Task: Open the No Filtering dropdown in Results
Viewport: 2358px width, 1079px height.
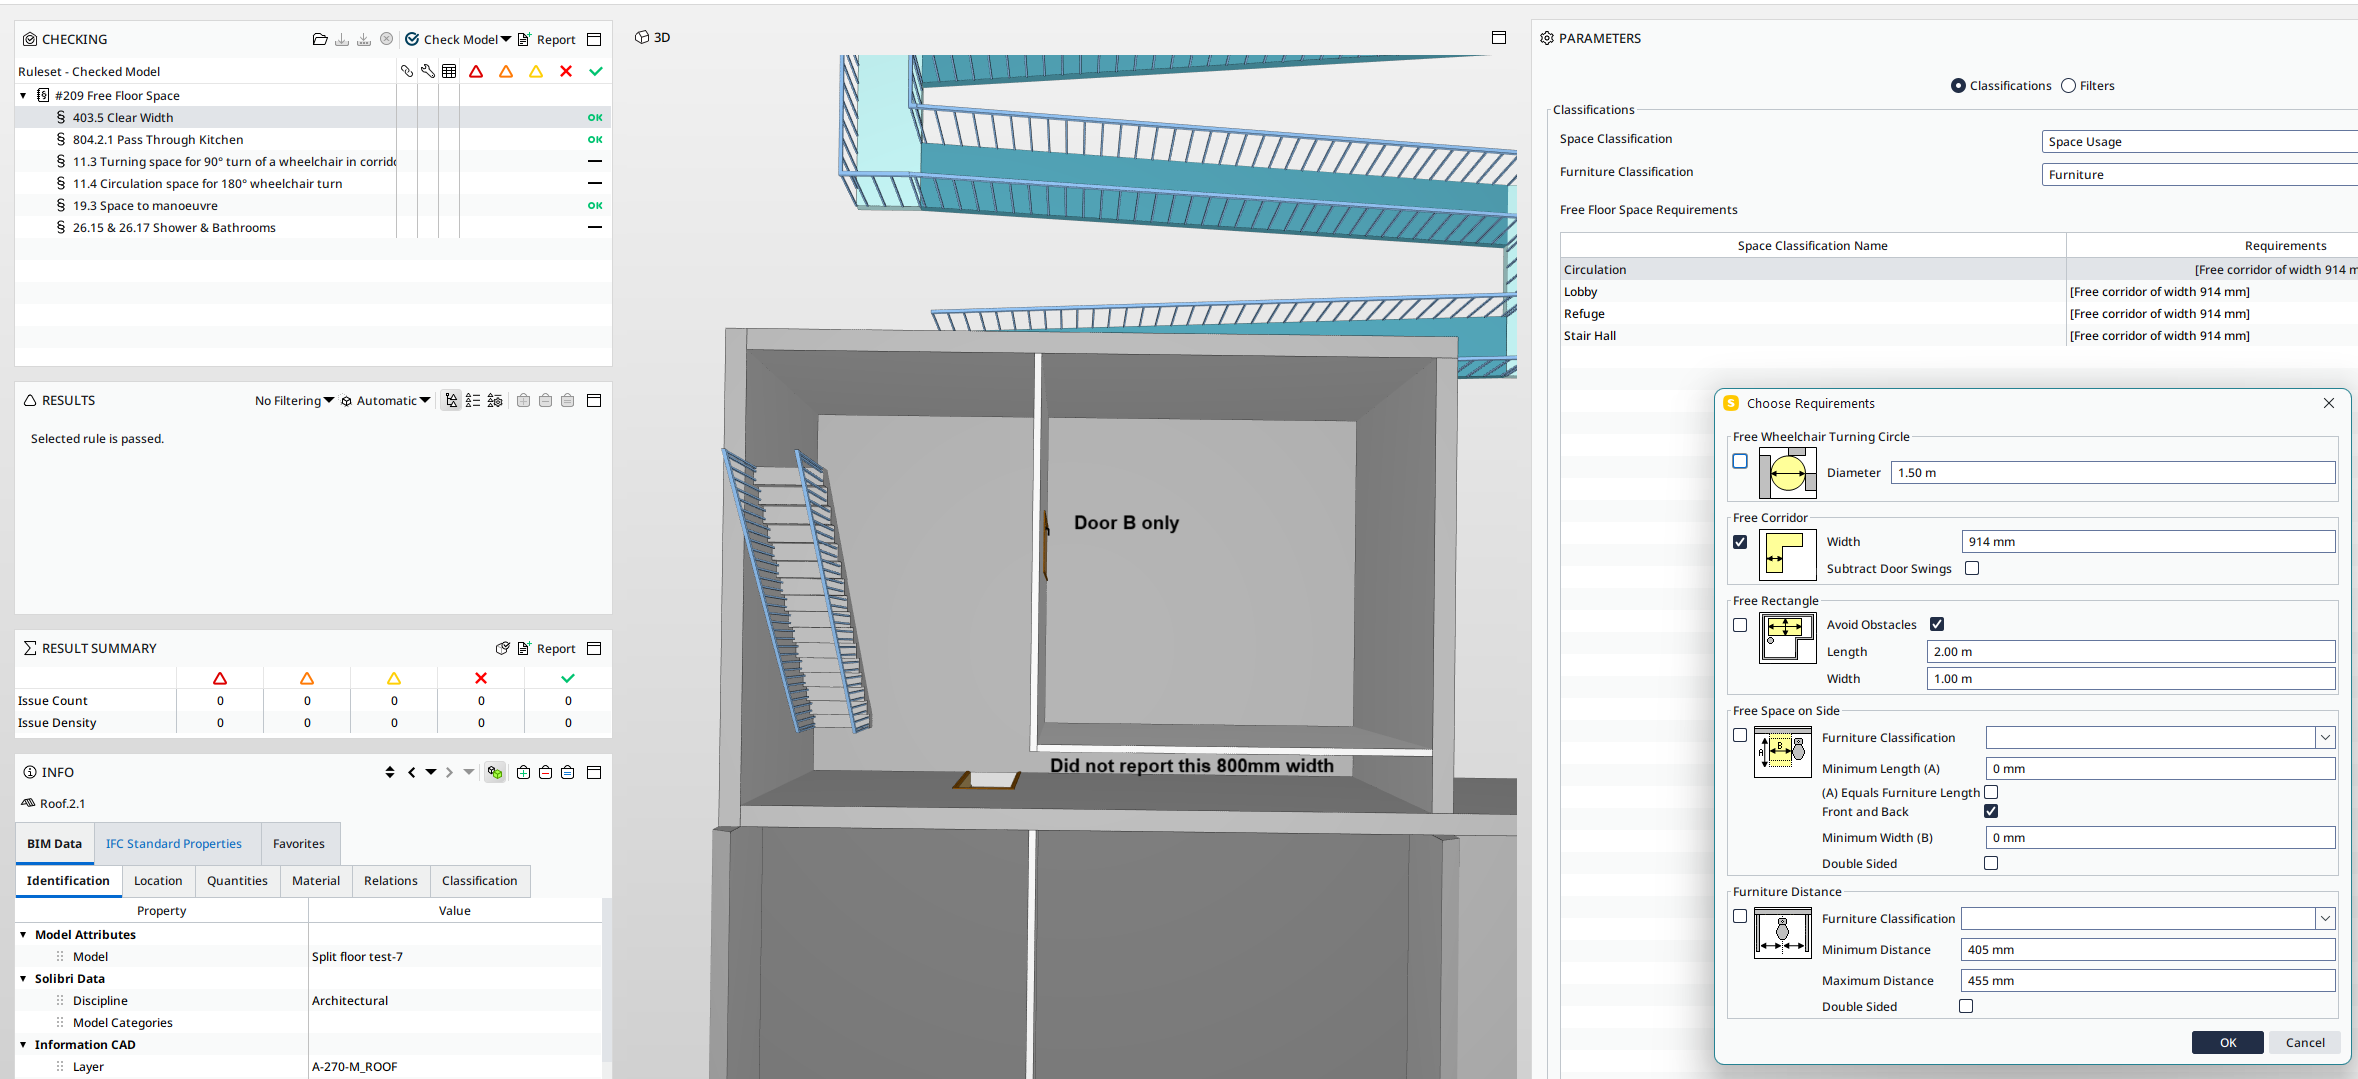Action: (294, 400)
